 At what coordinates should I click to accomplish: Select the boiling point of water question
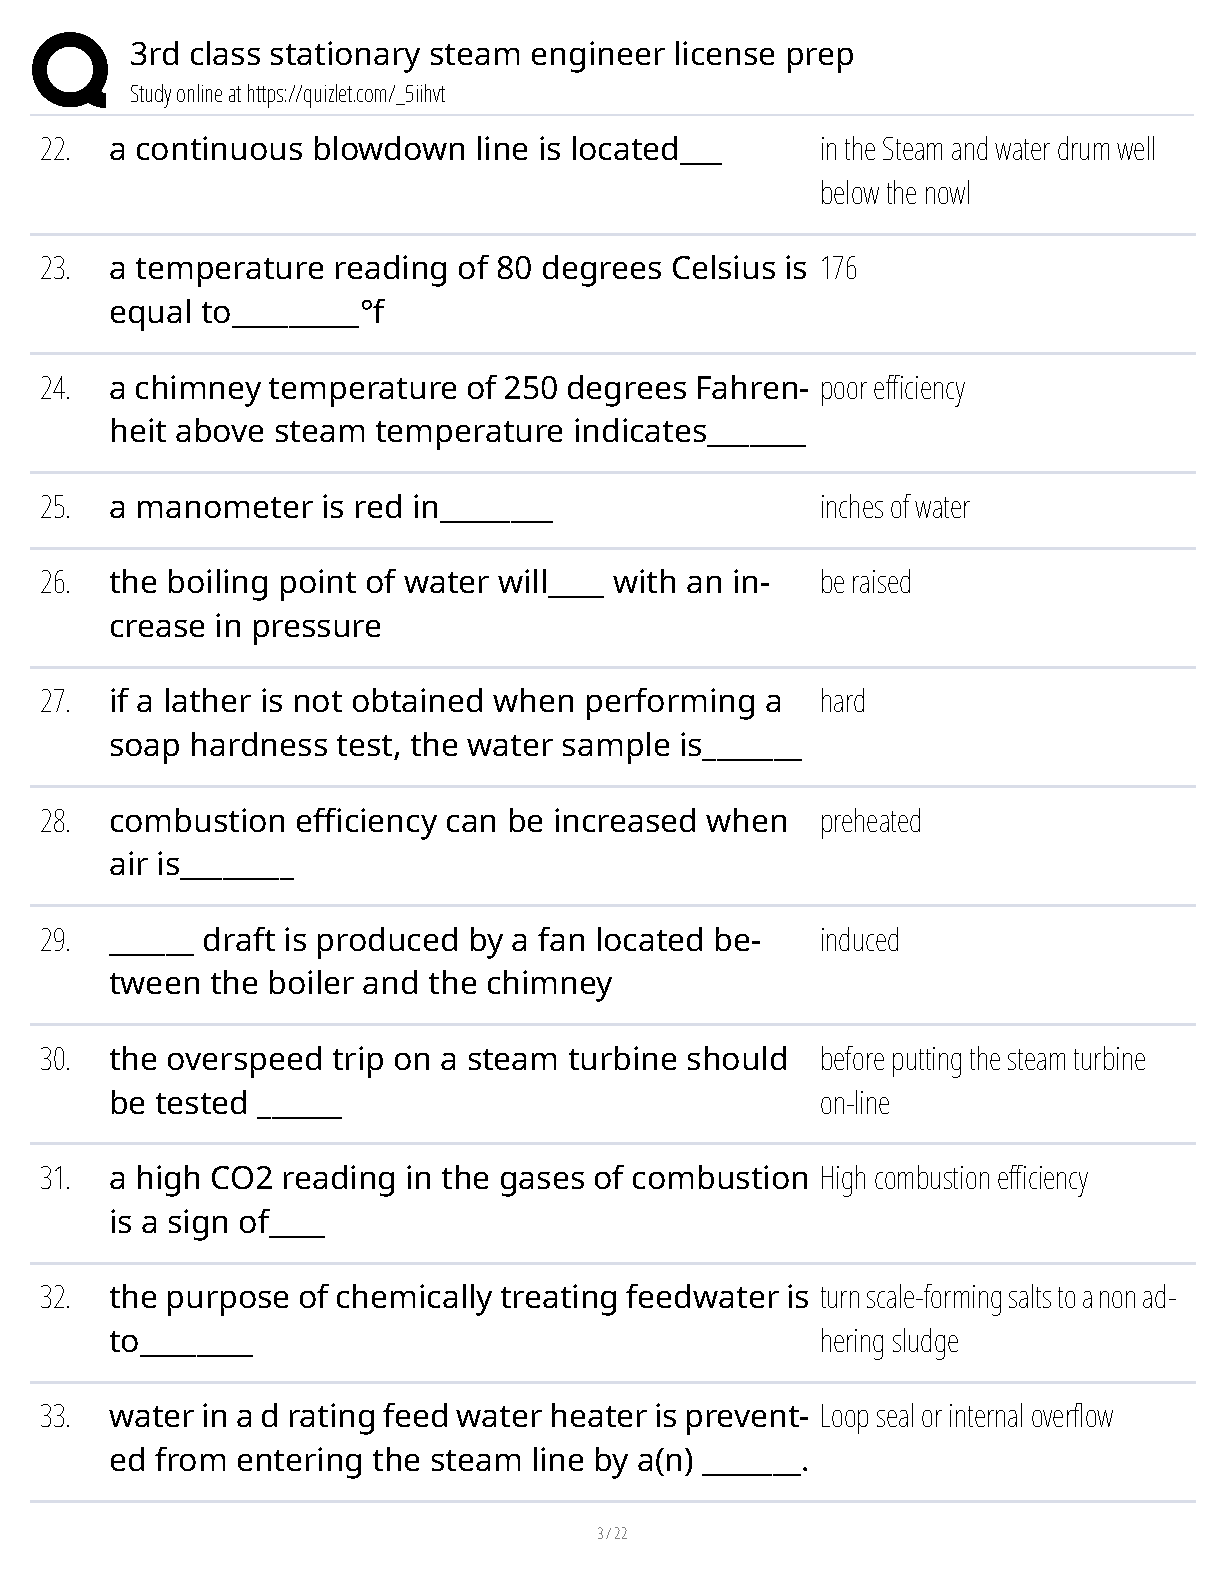coord(439,604)
